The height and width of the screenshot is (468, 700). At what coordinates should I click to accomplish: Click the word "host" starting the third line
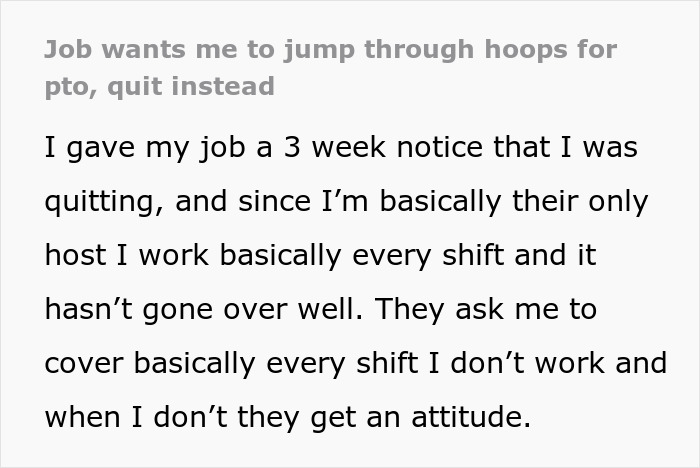(76, 256)
